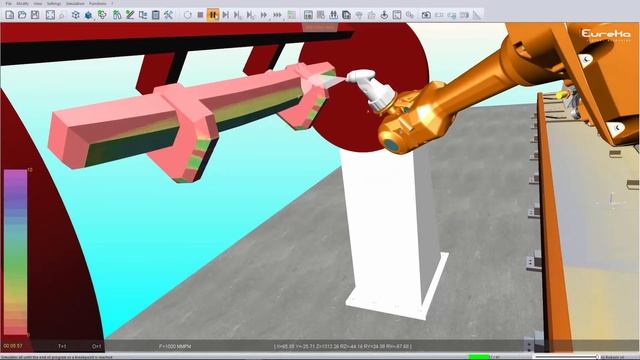The width and height of the screenshot is (640, 360).
Task: Click the elapsed time readout at bottom left
Action: click(x=13, y=346)
